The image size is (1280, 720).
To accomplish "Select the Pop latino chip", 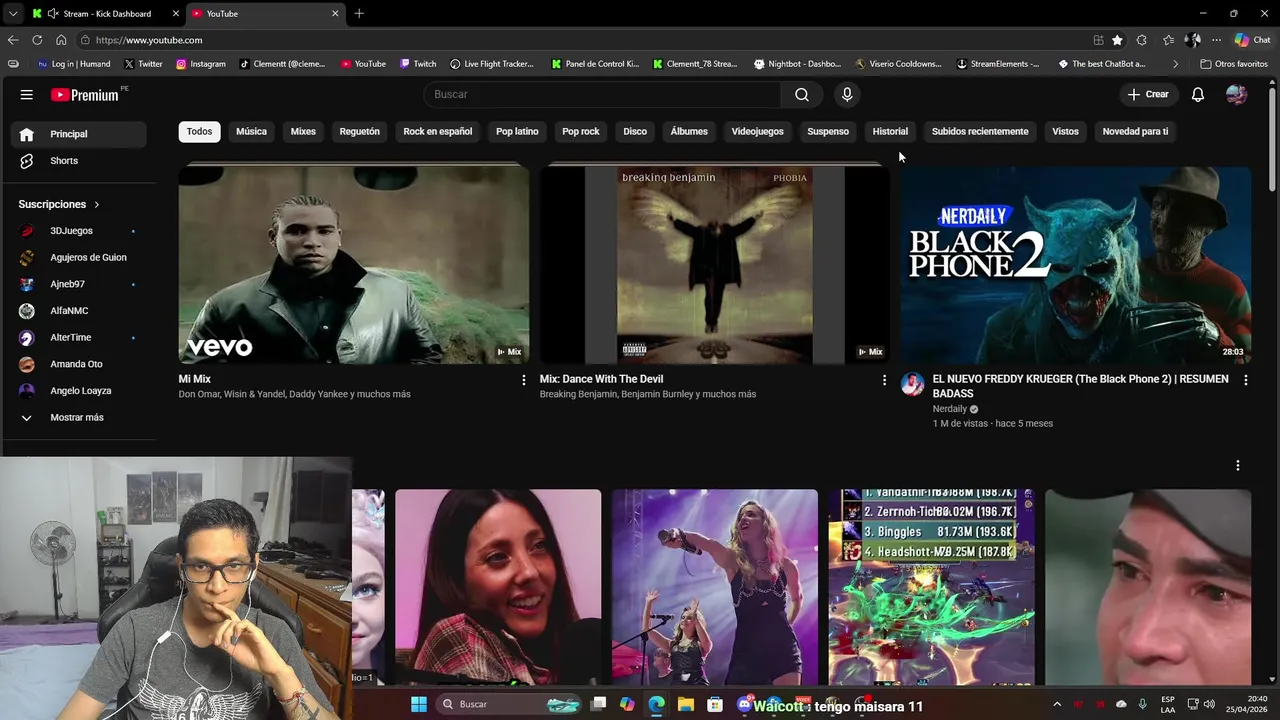I will pos(517,131).
